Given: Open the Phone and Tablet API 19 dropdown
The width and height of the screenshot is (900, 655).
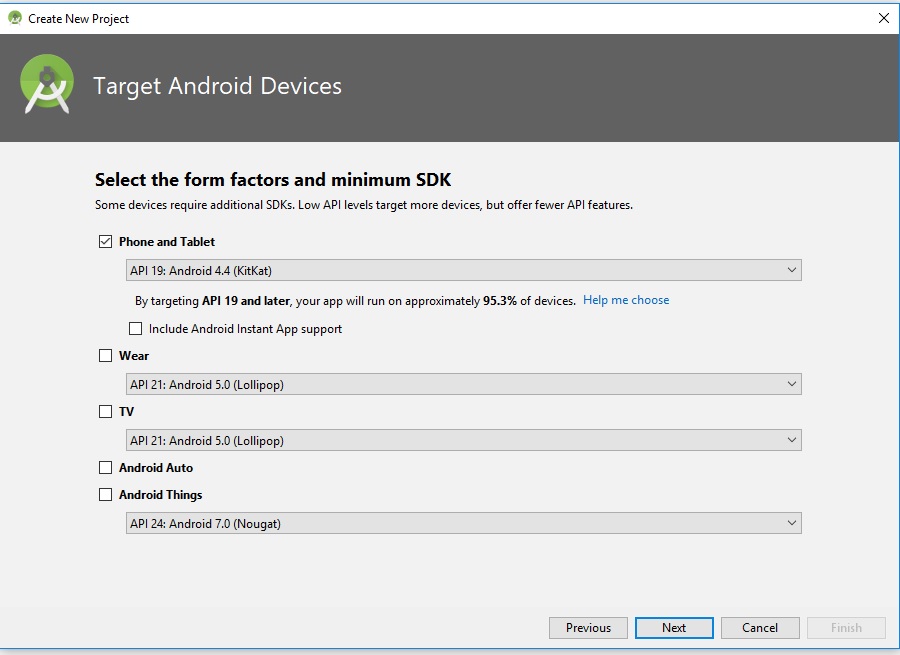Looking at the screenshot, I should (464, 270).
